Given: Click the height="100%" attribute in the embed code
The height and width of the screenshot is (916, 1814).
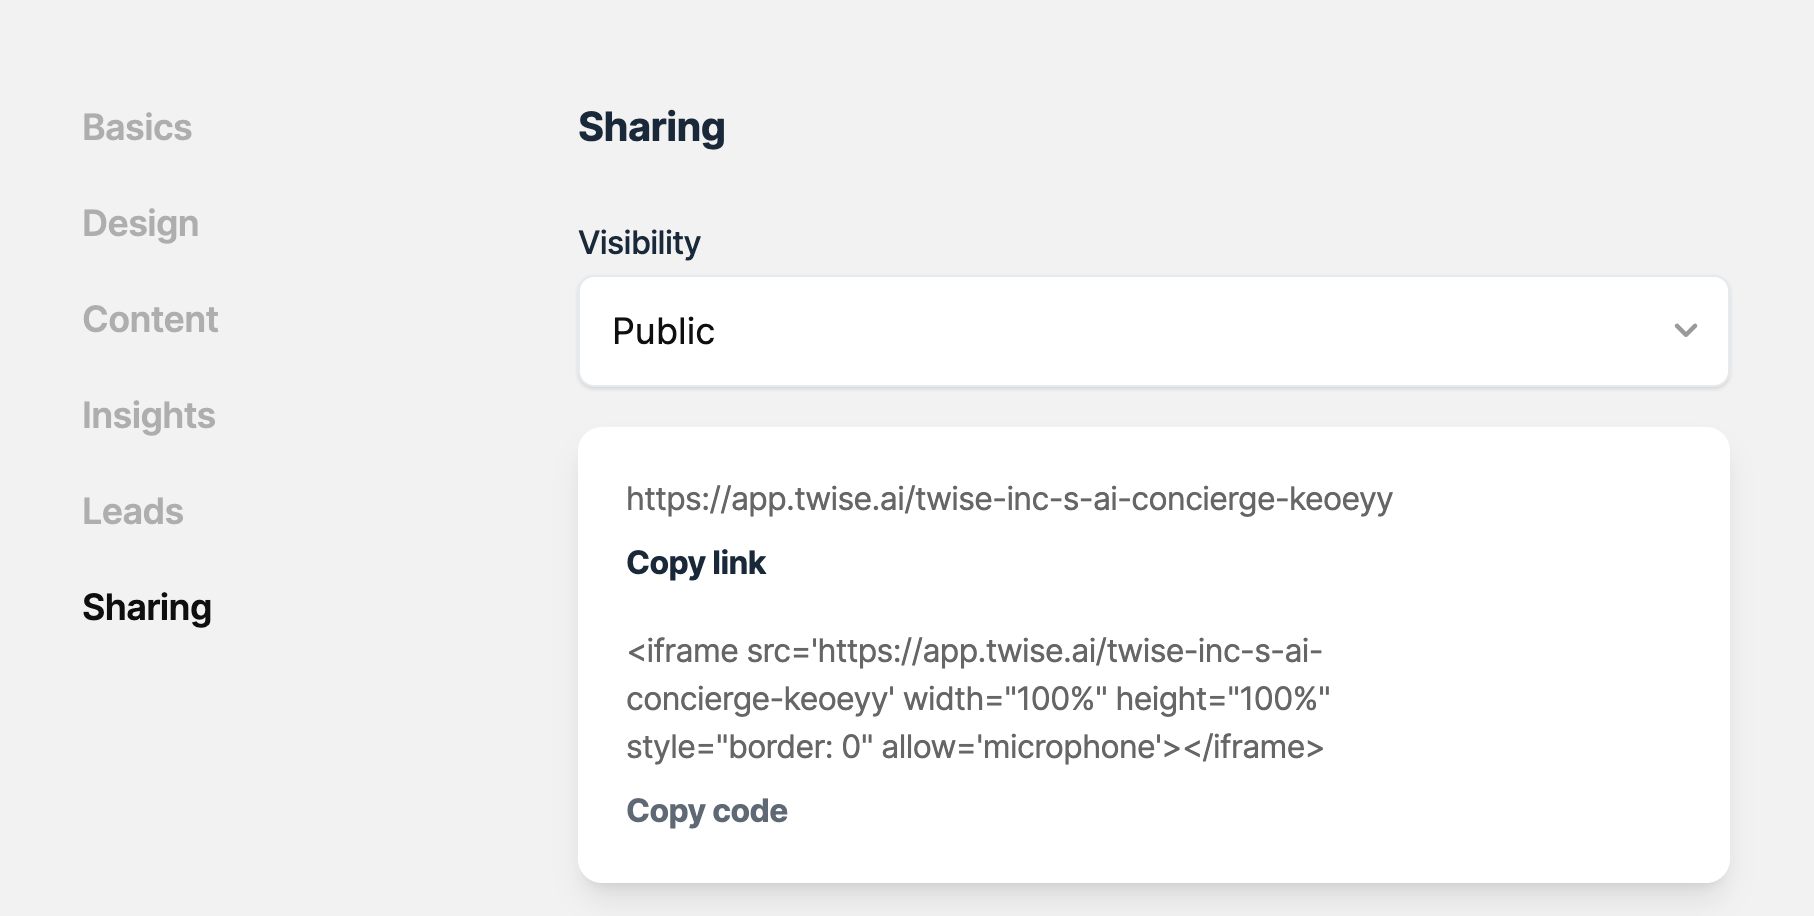Looking at the screenshot, I should (1222, 699).
